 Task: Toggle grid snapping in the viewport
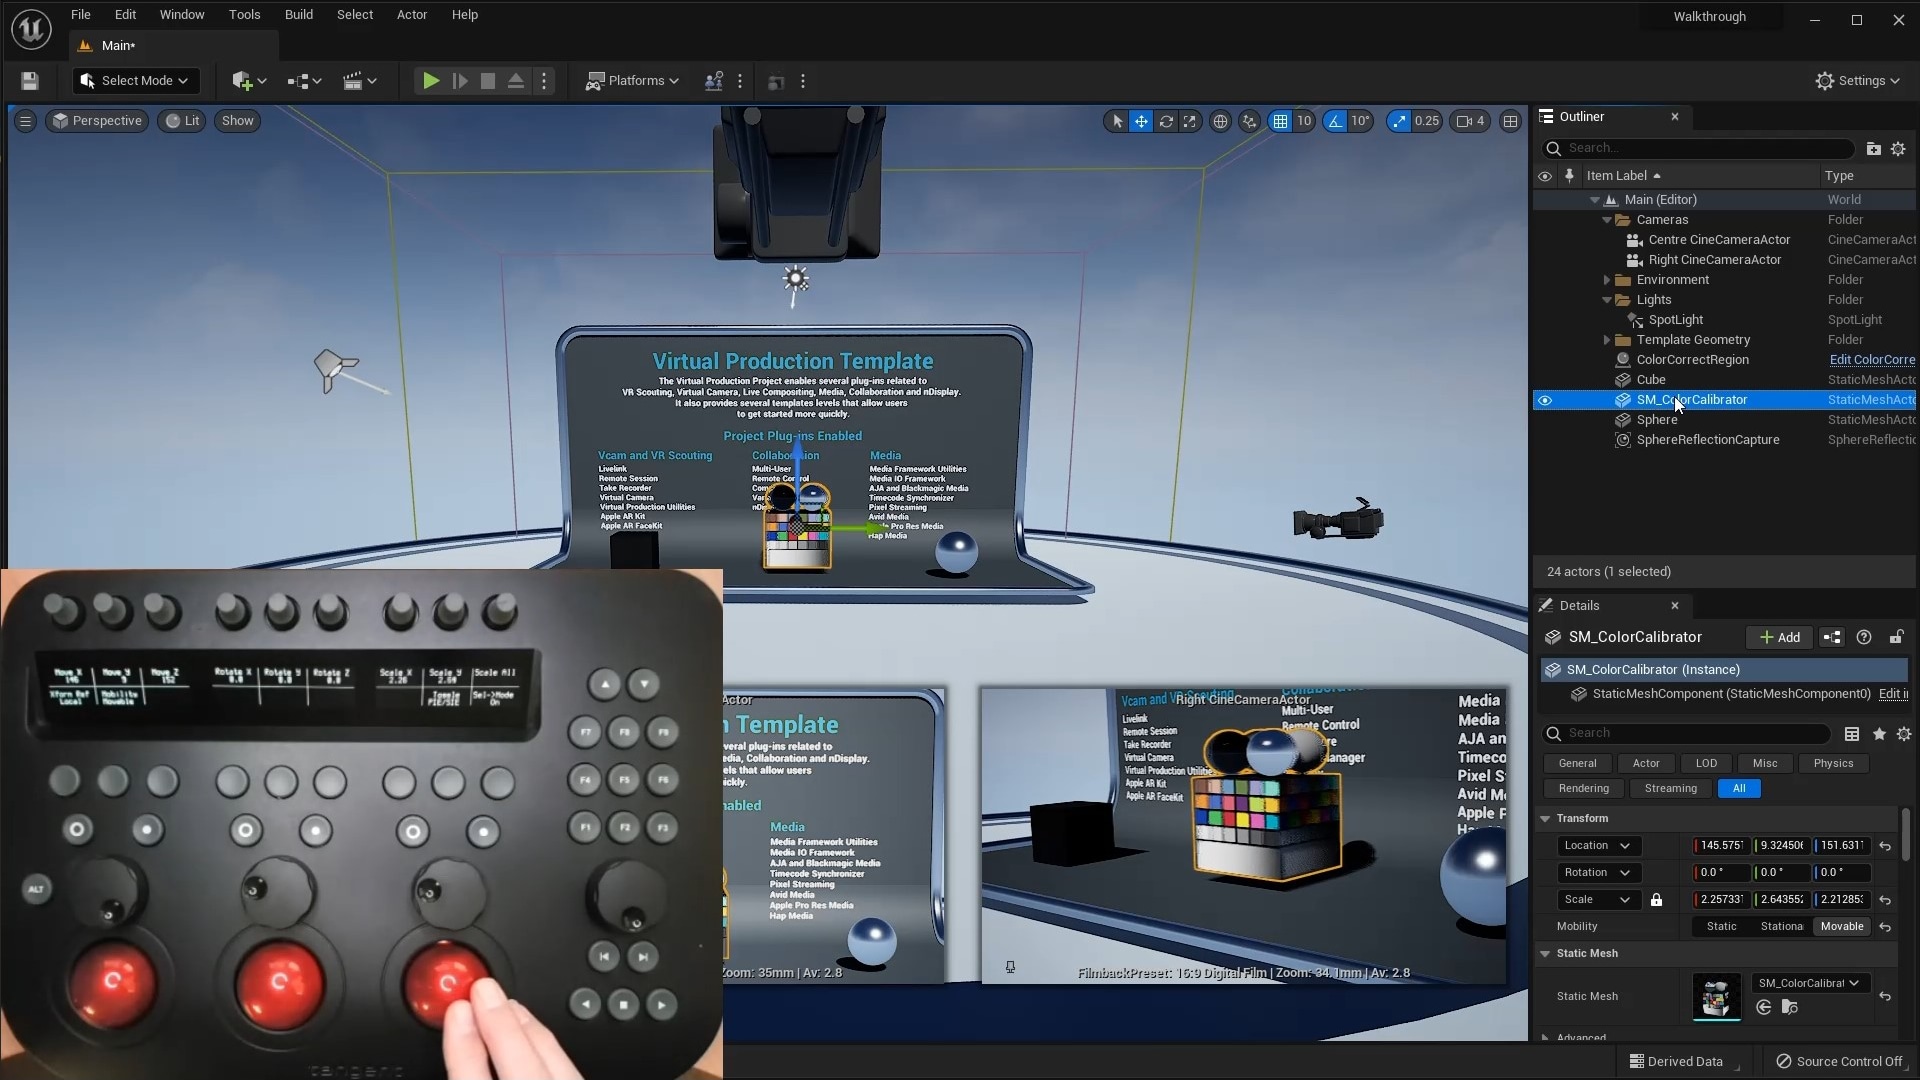pos(1280,121)
